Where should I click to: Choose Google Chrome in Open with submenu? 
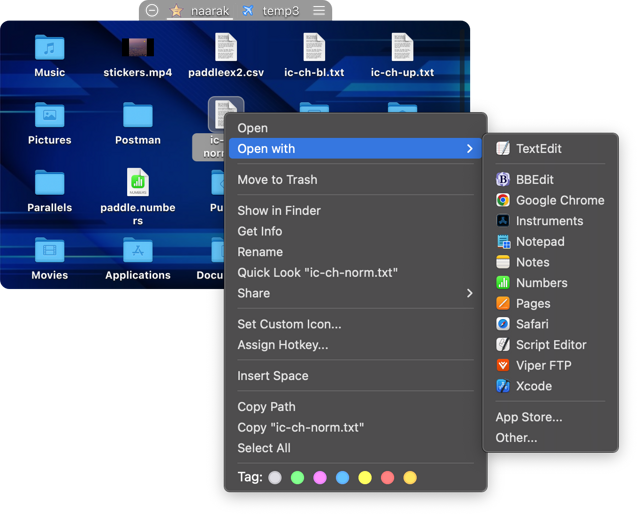tap(559, 201)
